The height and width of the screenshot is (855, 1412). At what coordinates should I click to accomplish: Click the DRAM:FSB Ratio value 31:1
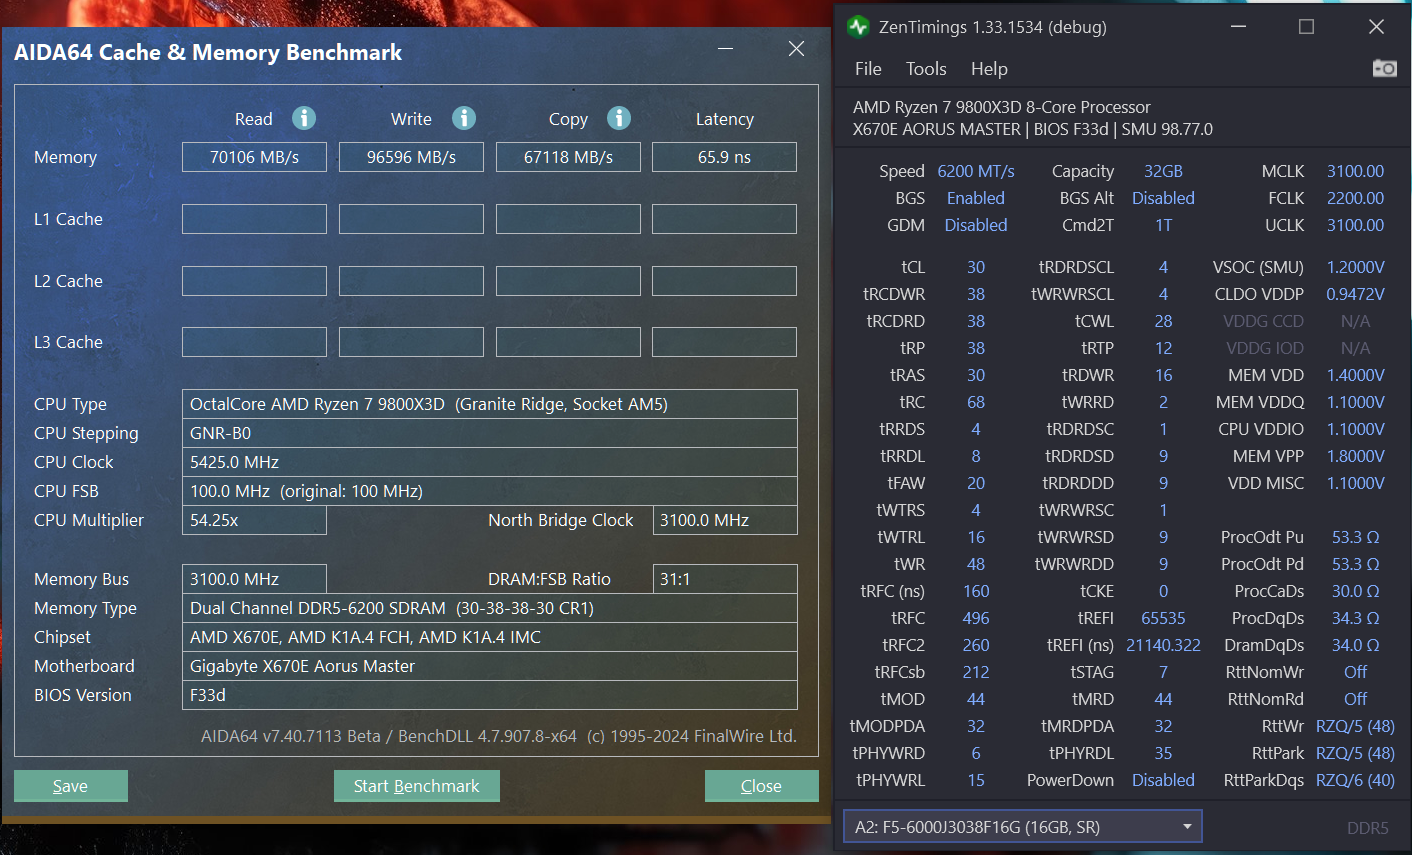pos(725,579)
